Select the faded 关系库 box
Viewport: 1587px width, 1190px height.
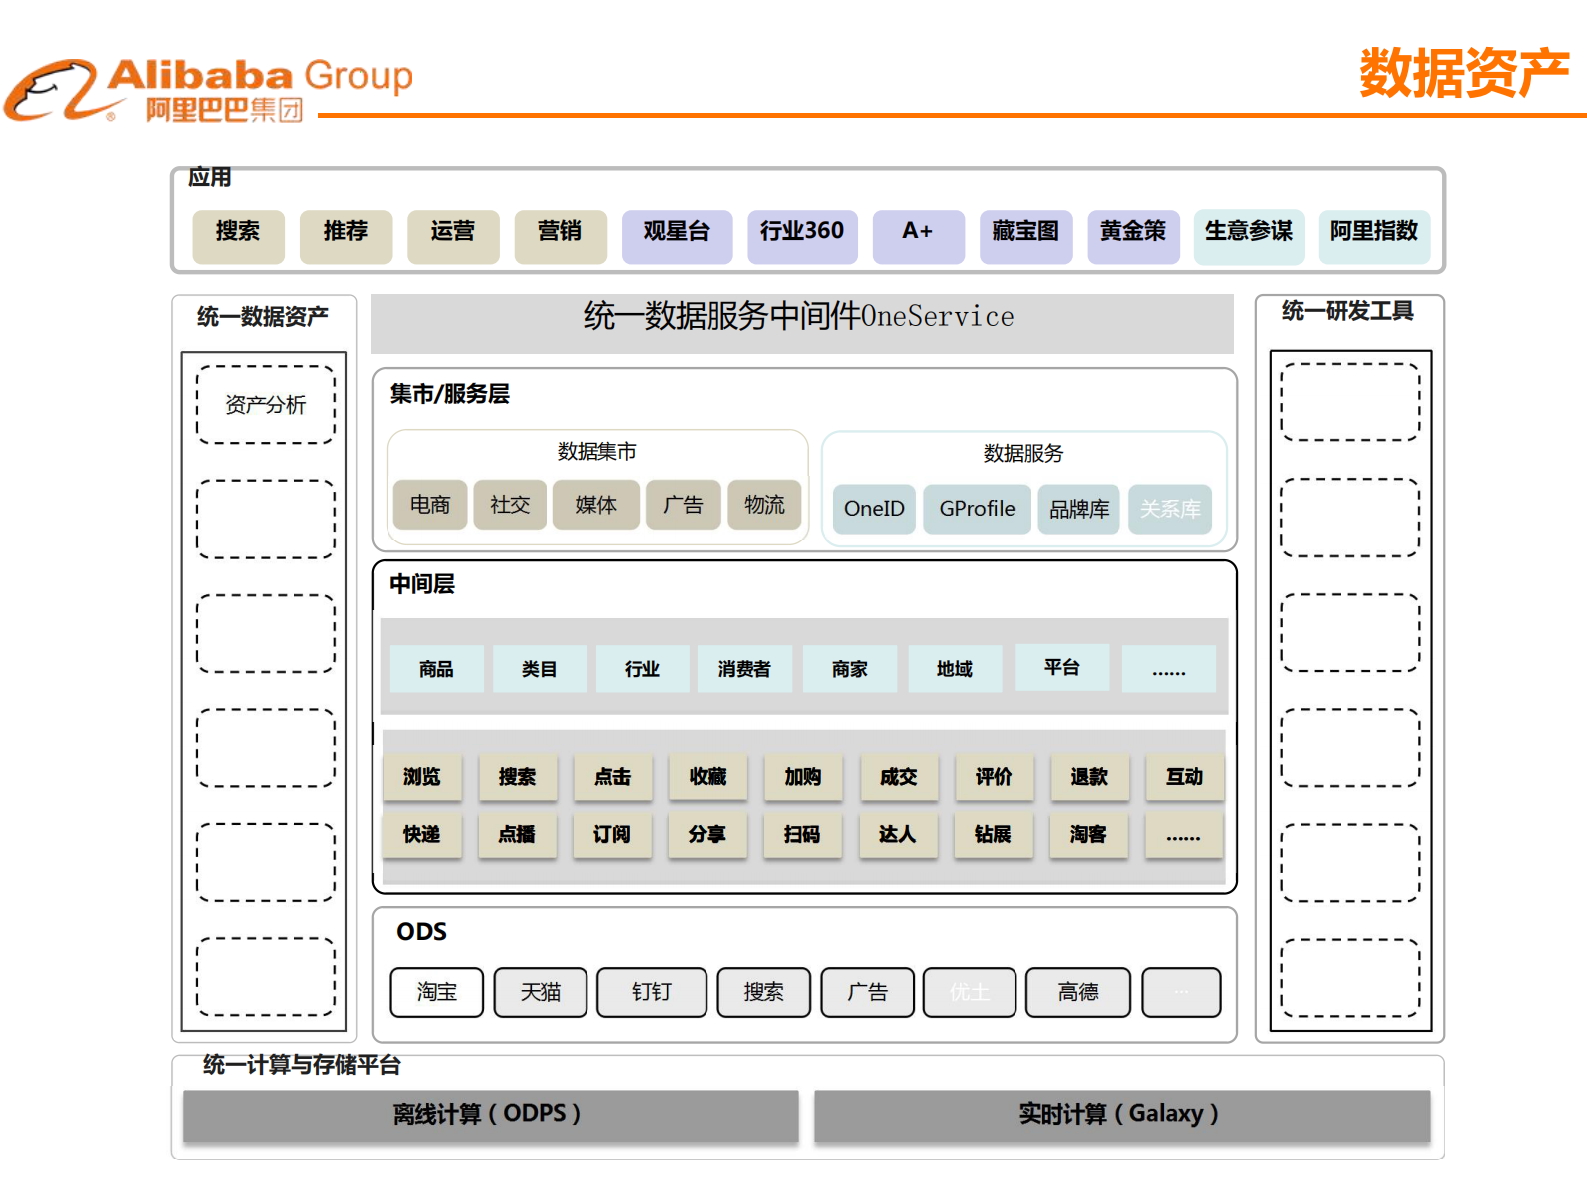point(1170,509)
